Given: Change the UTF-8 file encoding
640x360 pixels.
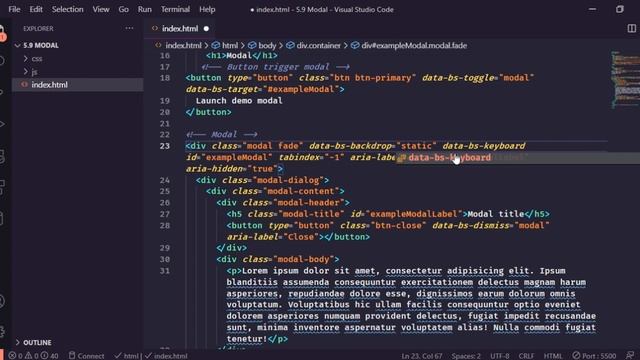Looking at the screenshot, I should point(500,356).
